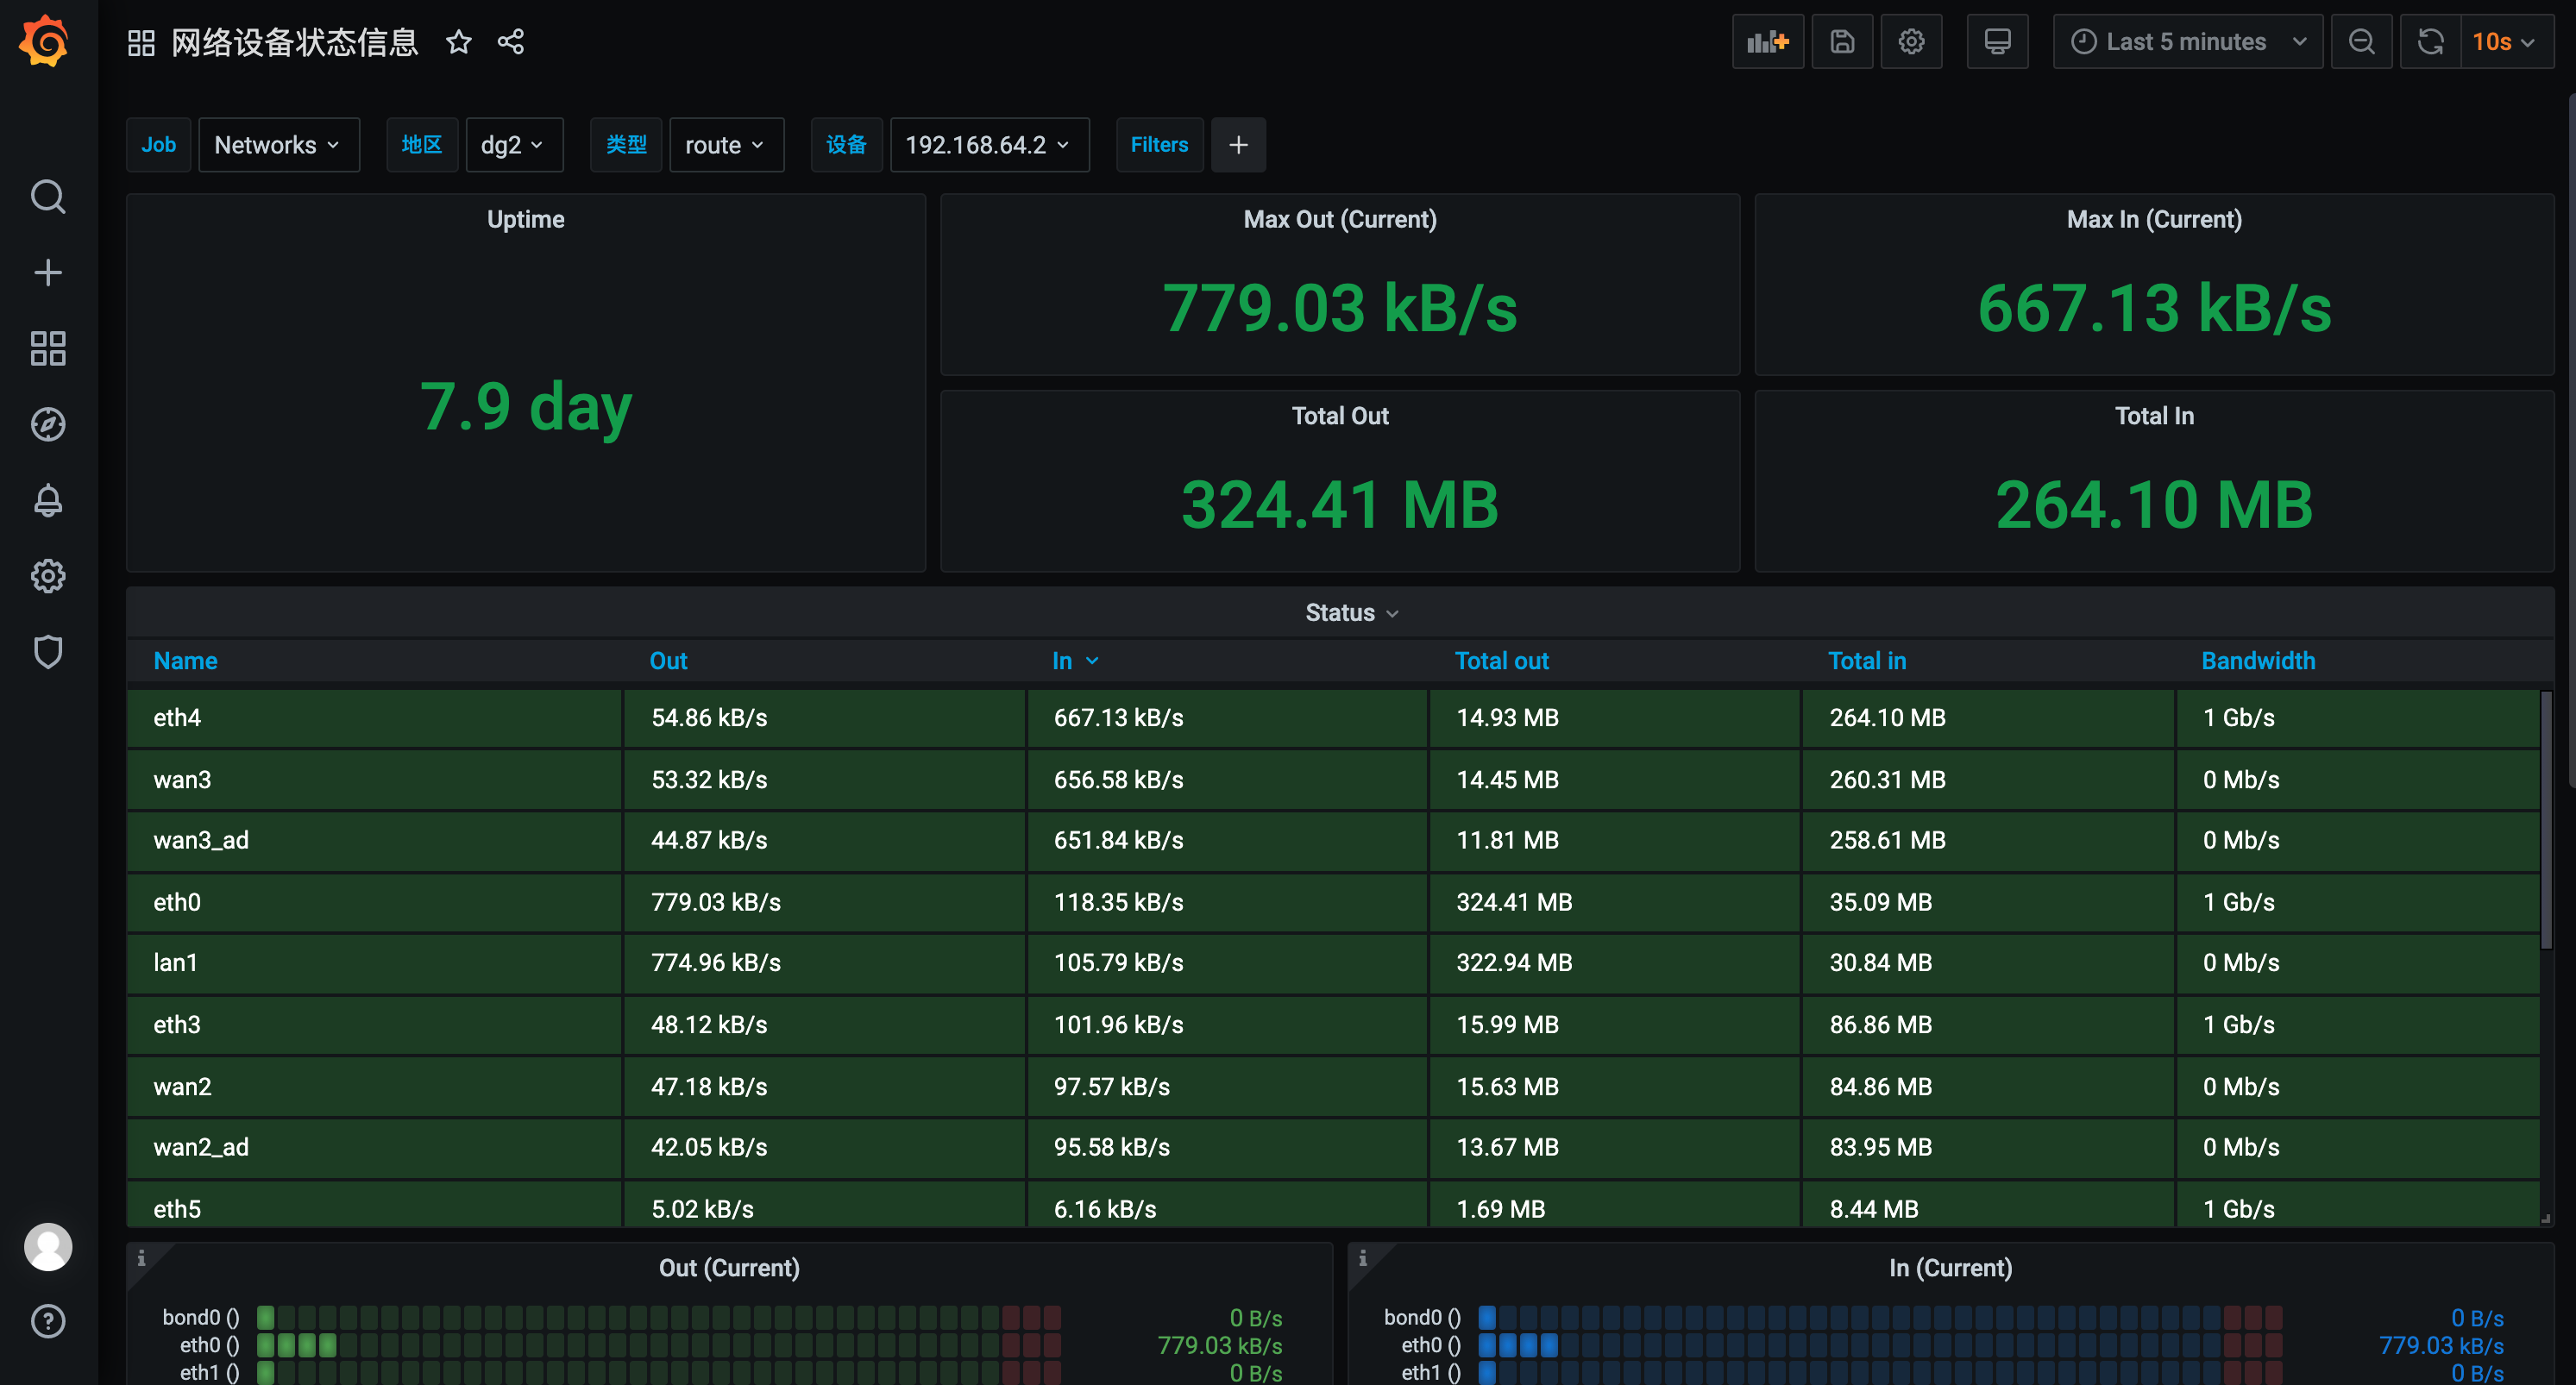Open the Out (Current) panel title menu
Image resolution: width=2576 pixels, height=1385 pixels.
tap(729, 1268)
